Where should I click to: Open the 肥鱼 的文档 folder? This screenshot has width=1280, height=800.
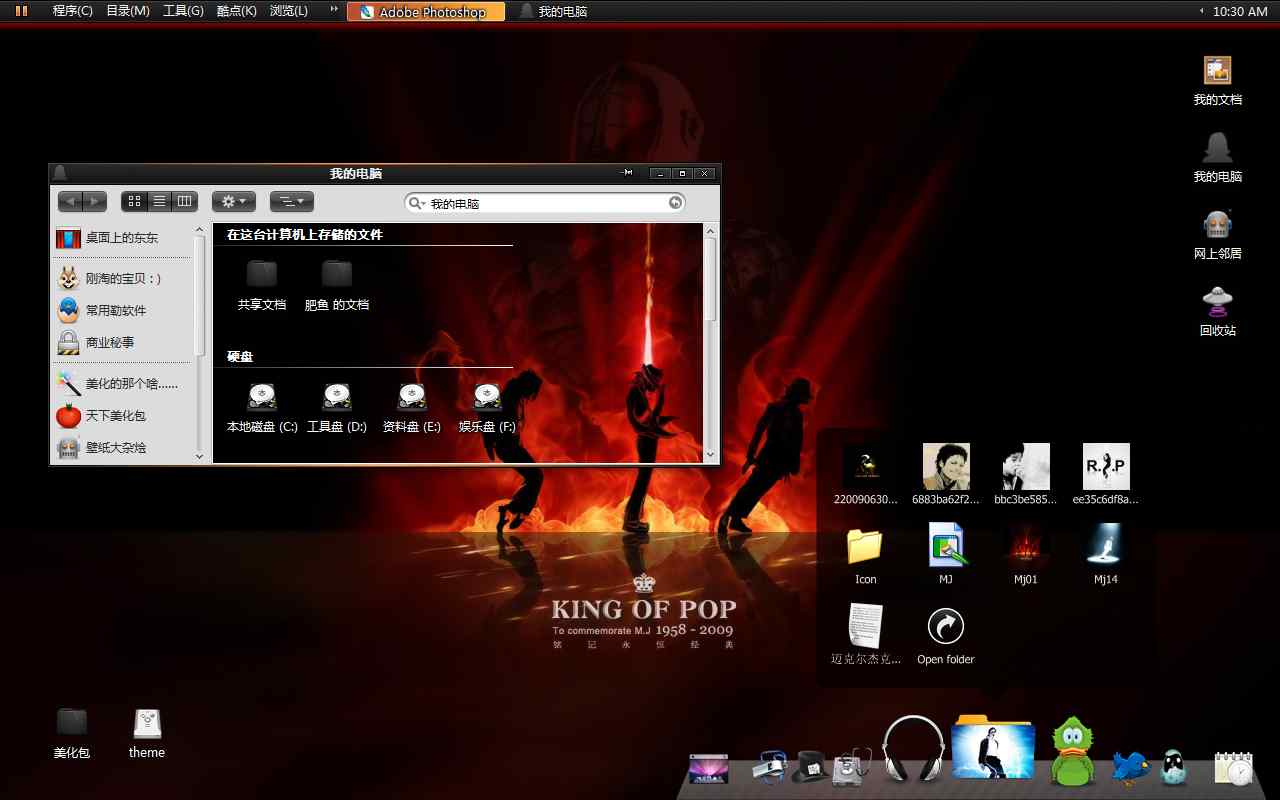(x=337, y=285)
